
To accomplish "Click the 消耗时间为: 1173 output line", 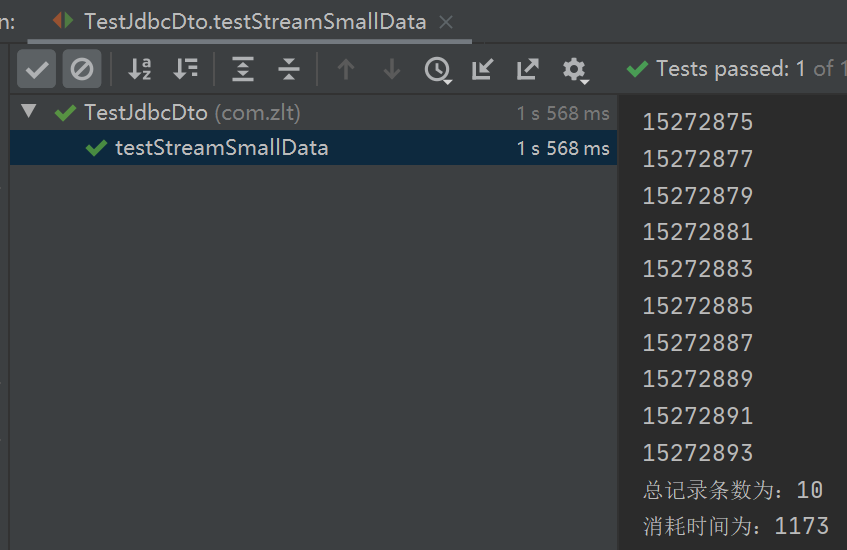I will (736, 526).
